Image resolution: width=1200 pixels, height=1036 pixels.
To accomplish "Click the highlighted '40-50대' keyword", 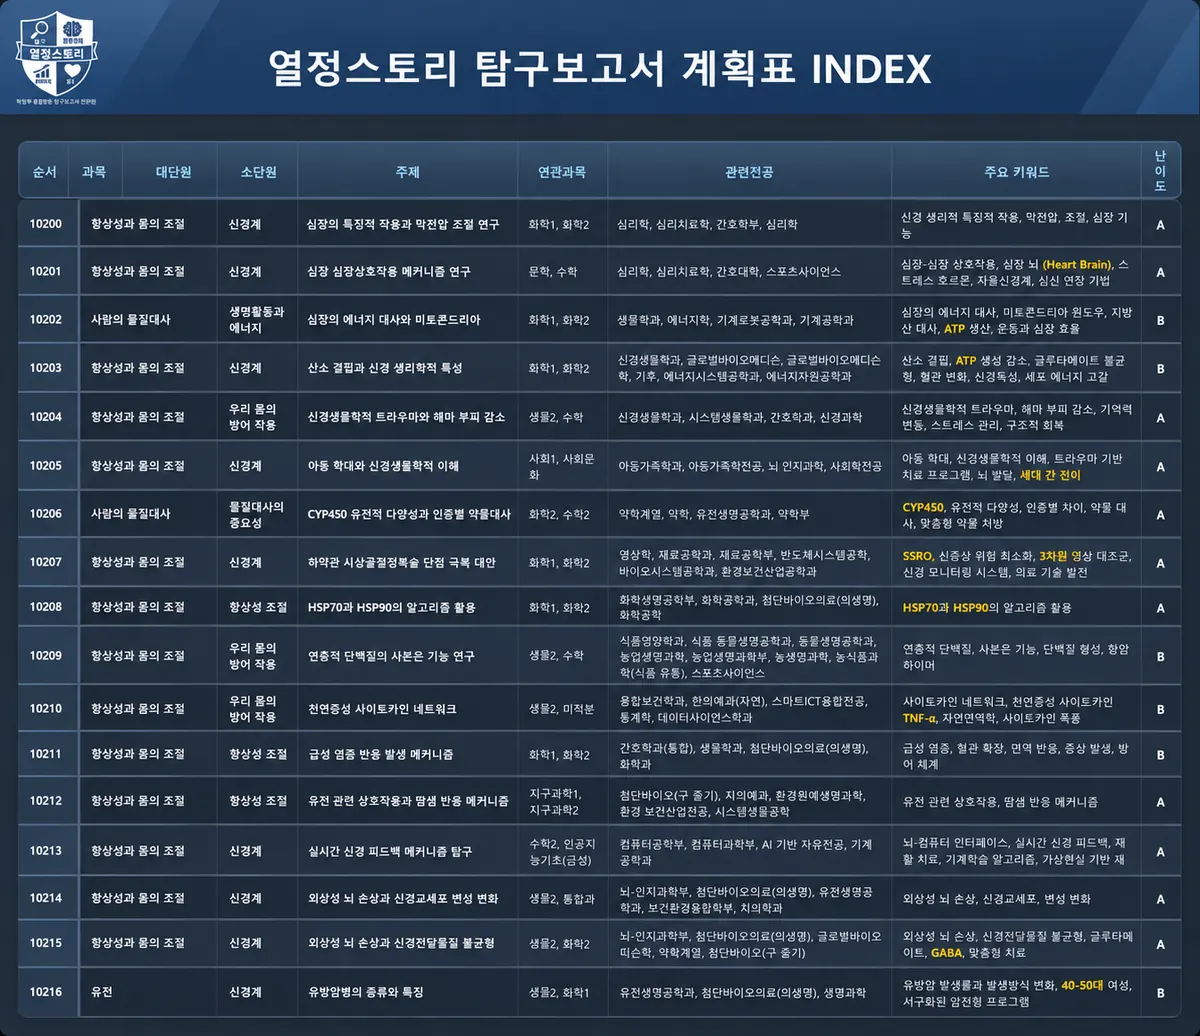I will [x=1082, y=984].
